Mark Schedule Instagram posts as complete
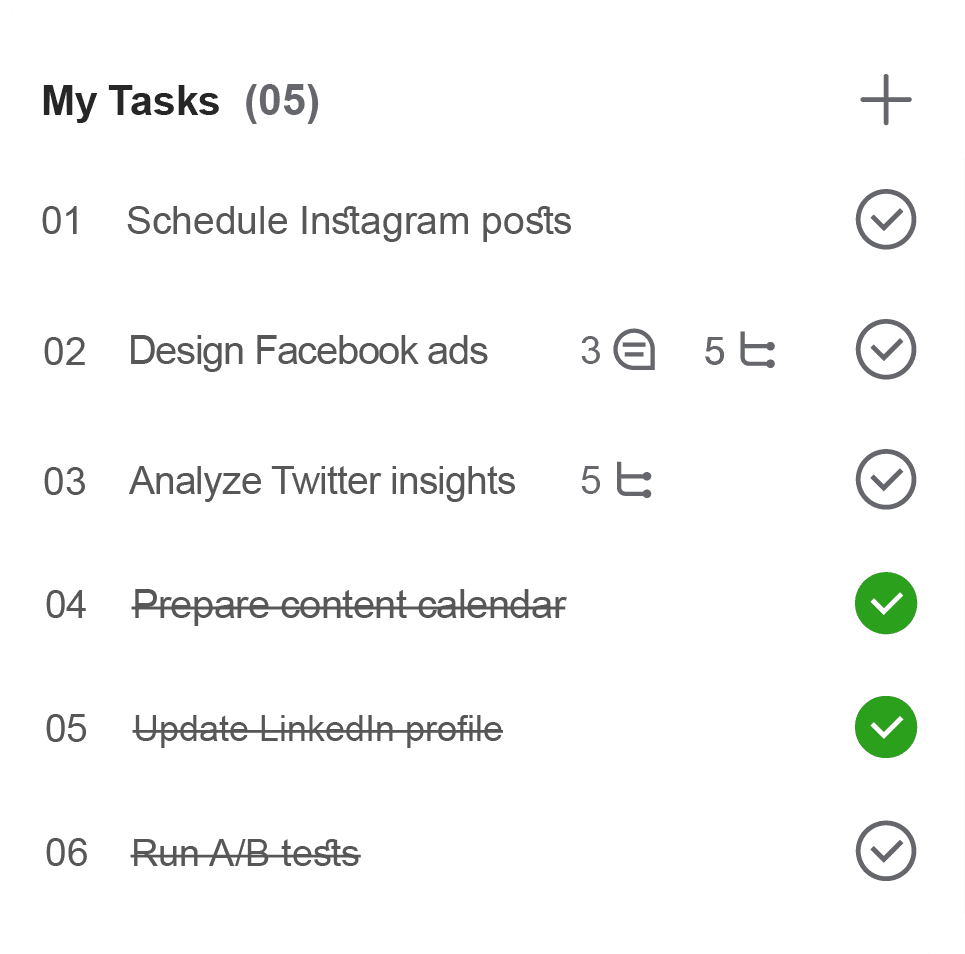This screenshot has width=965, height=954. tap(886, 220)
